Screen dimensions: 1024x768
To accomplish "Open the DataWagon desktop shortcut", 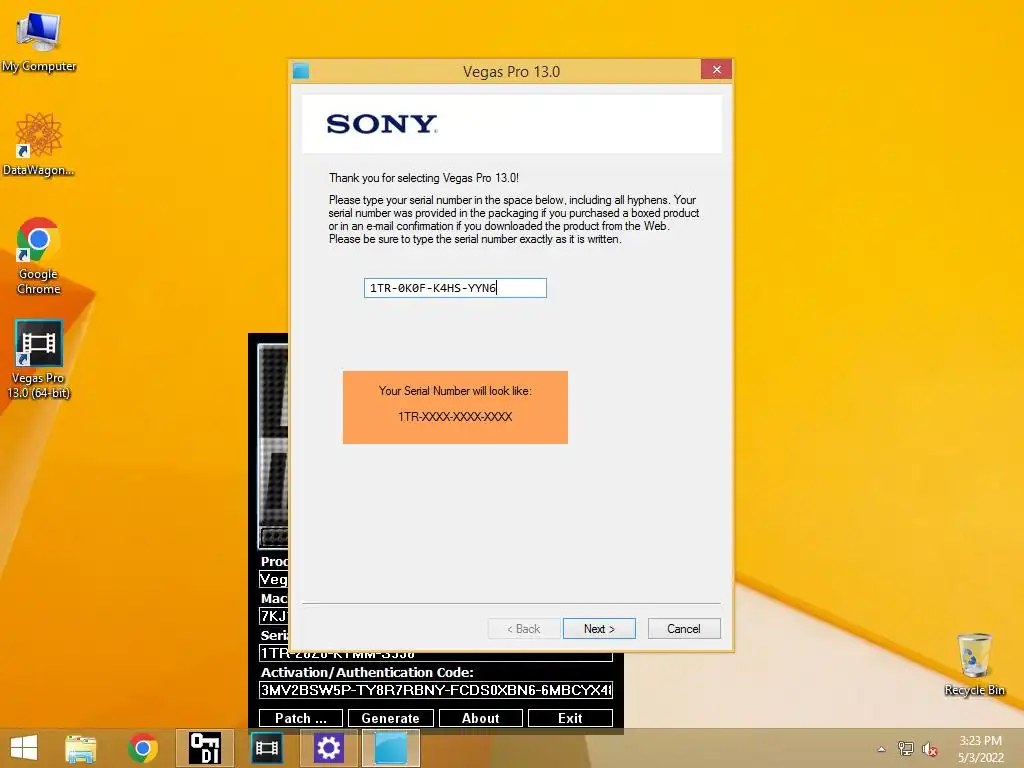I will [x=39, y=145].
